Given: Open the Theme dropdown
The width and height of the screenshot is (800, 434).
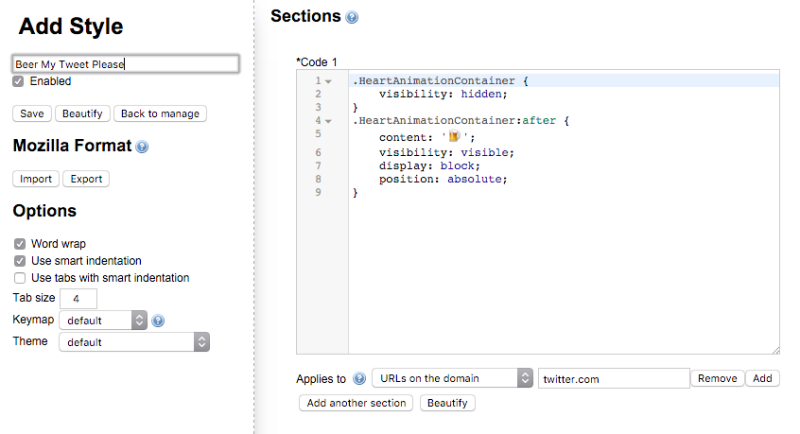Looking at the screenshot, I should [134, 342].
